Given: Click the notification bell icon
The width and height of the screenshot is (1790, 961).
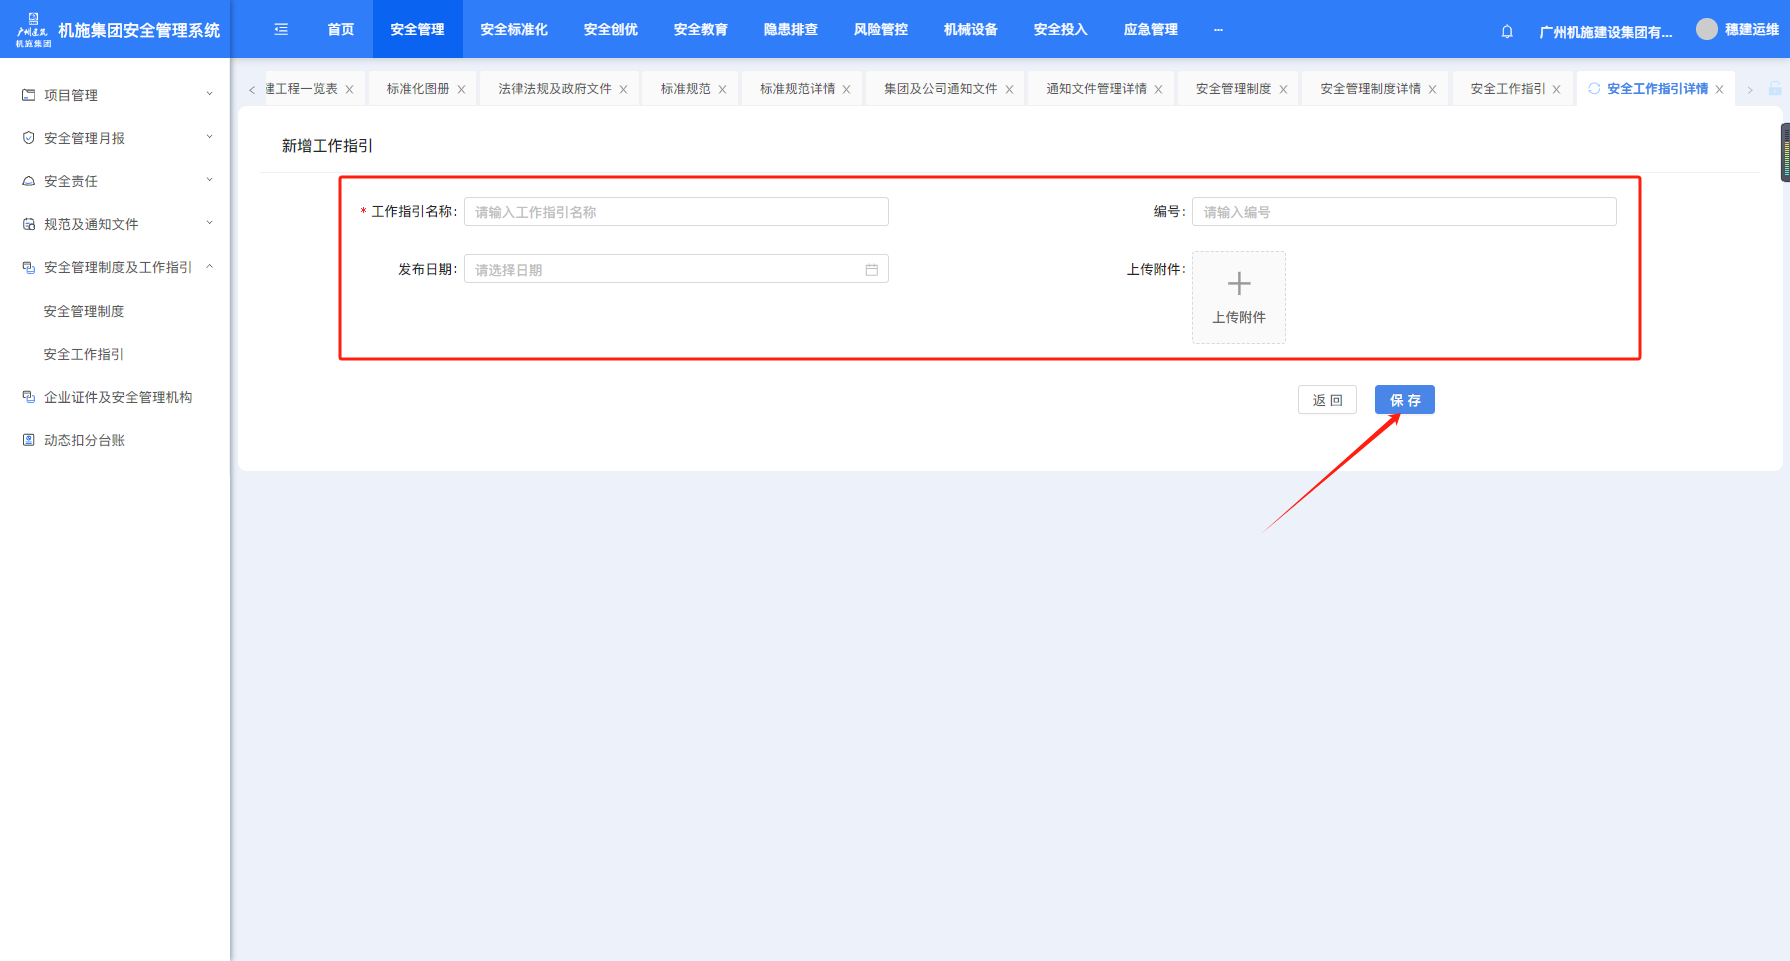Looking at the screenshot, I should [1507, 31].
